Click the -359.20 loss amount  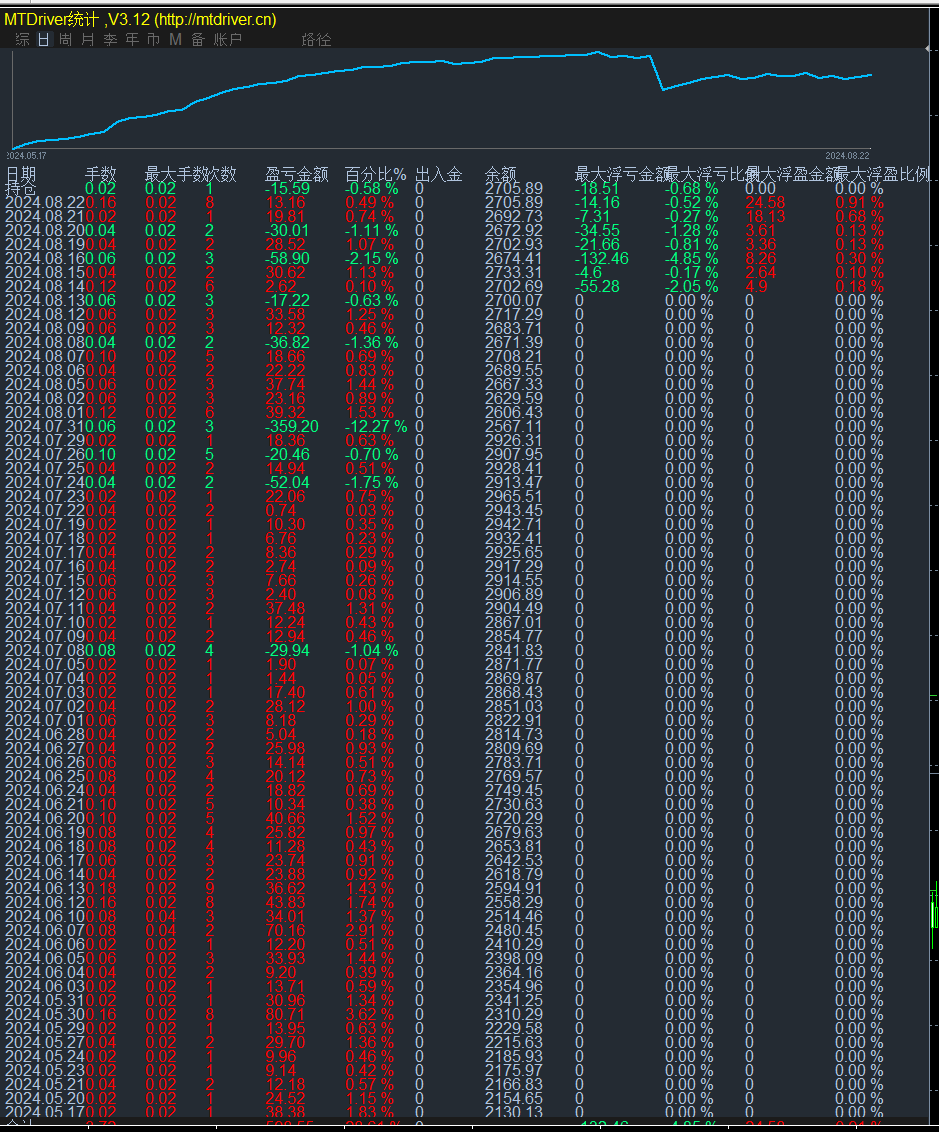(292, 427)
